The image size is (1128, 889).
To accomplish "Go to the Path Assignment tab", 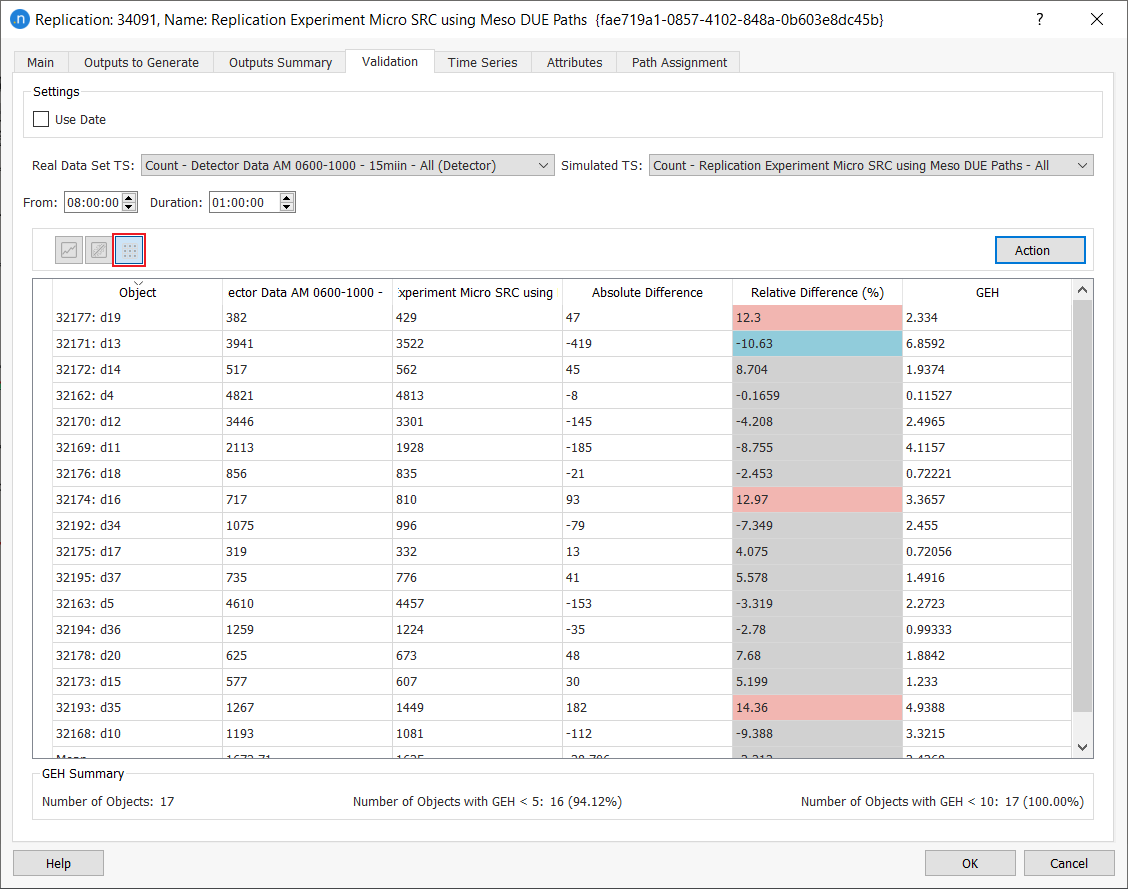I will pos(679,62).
